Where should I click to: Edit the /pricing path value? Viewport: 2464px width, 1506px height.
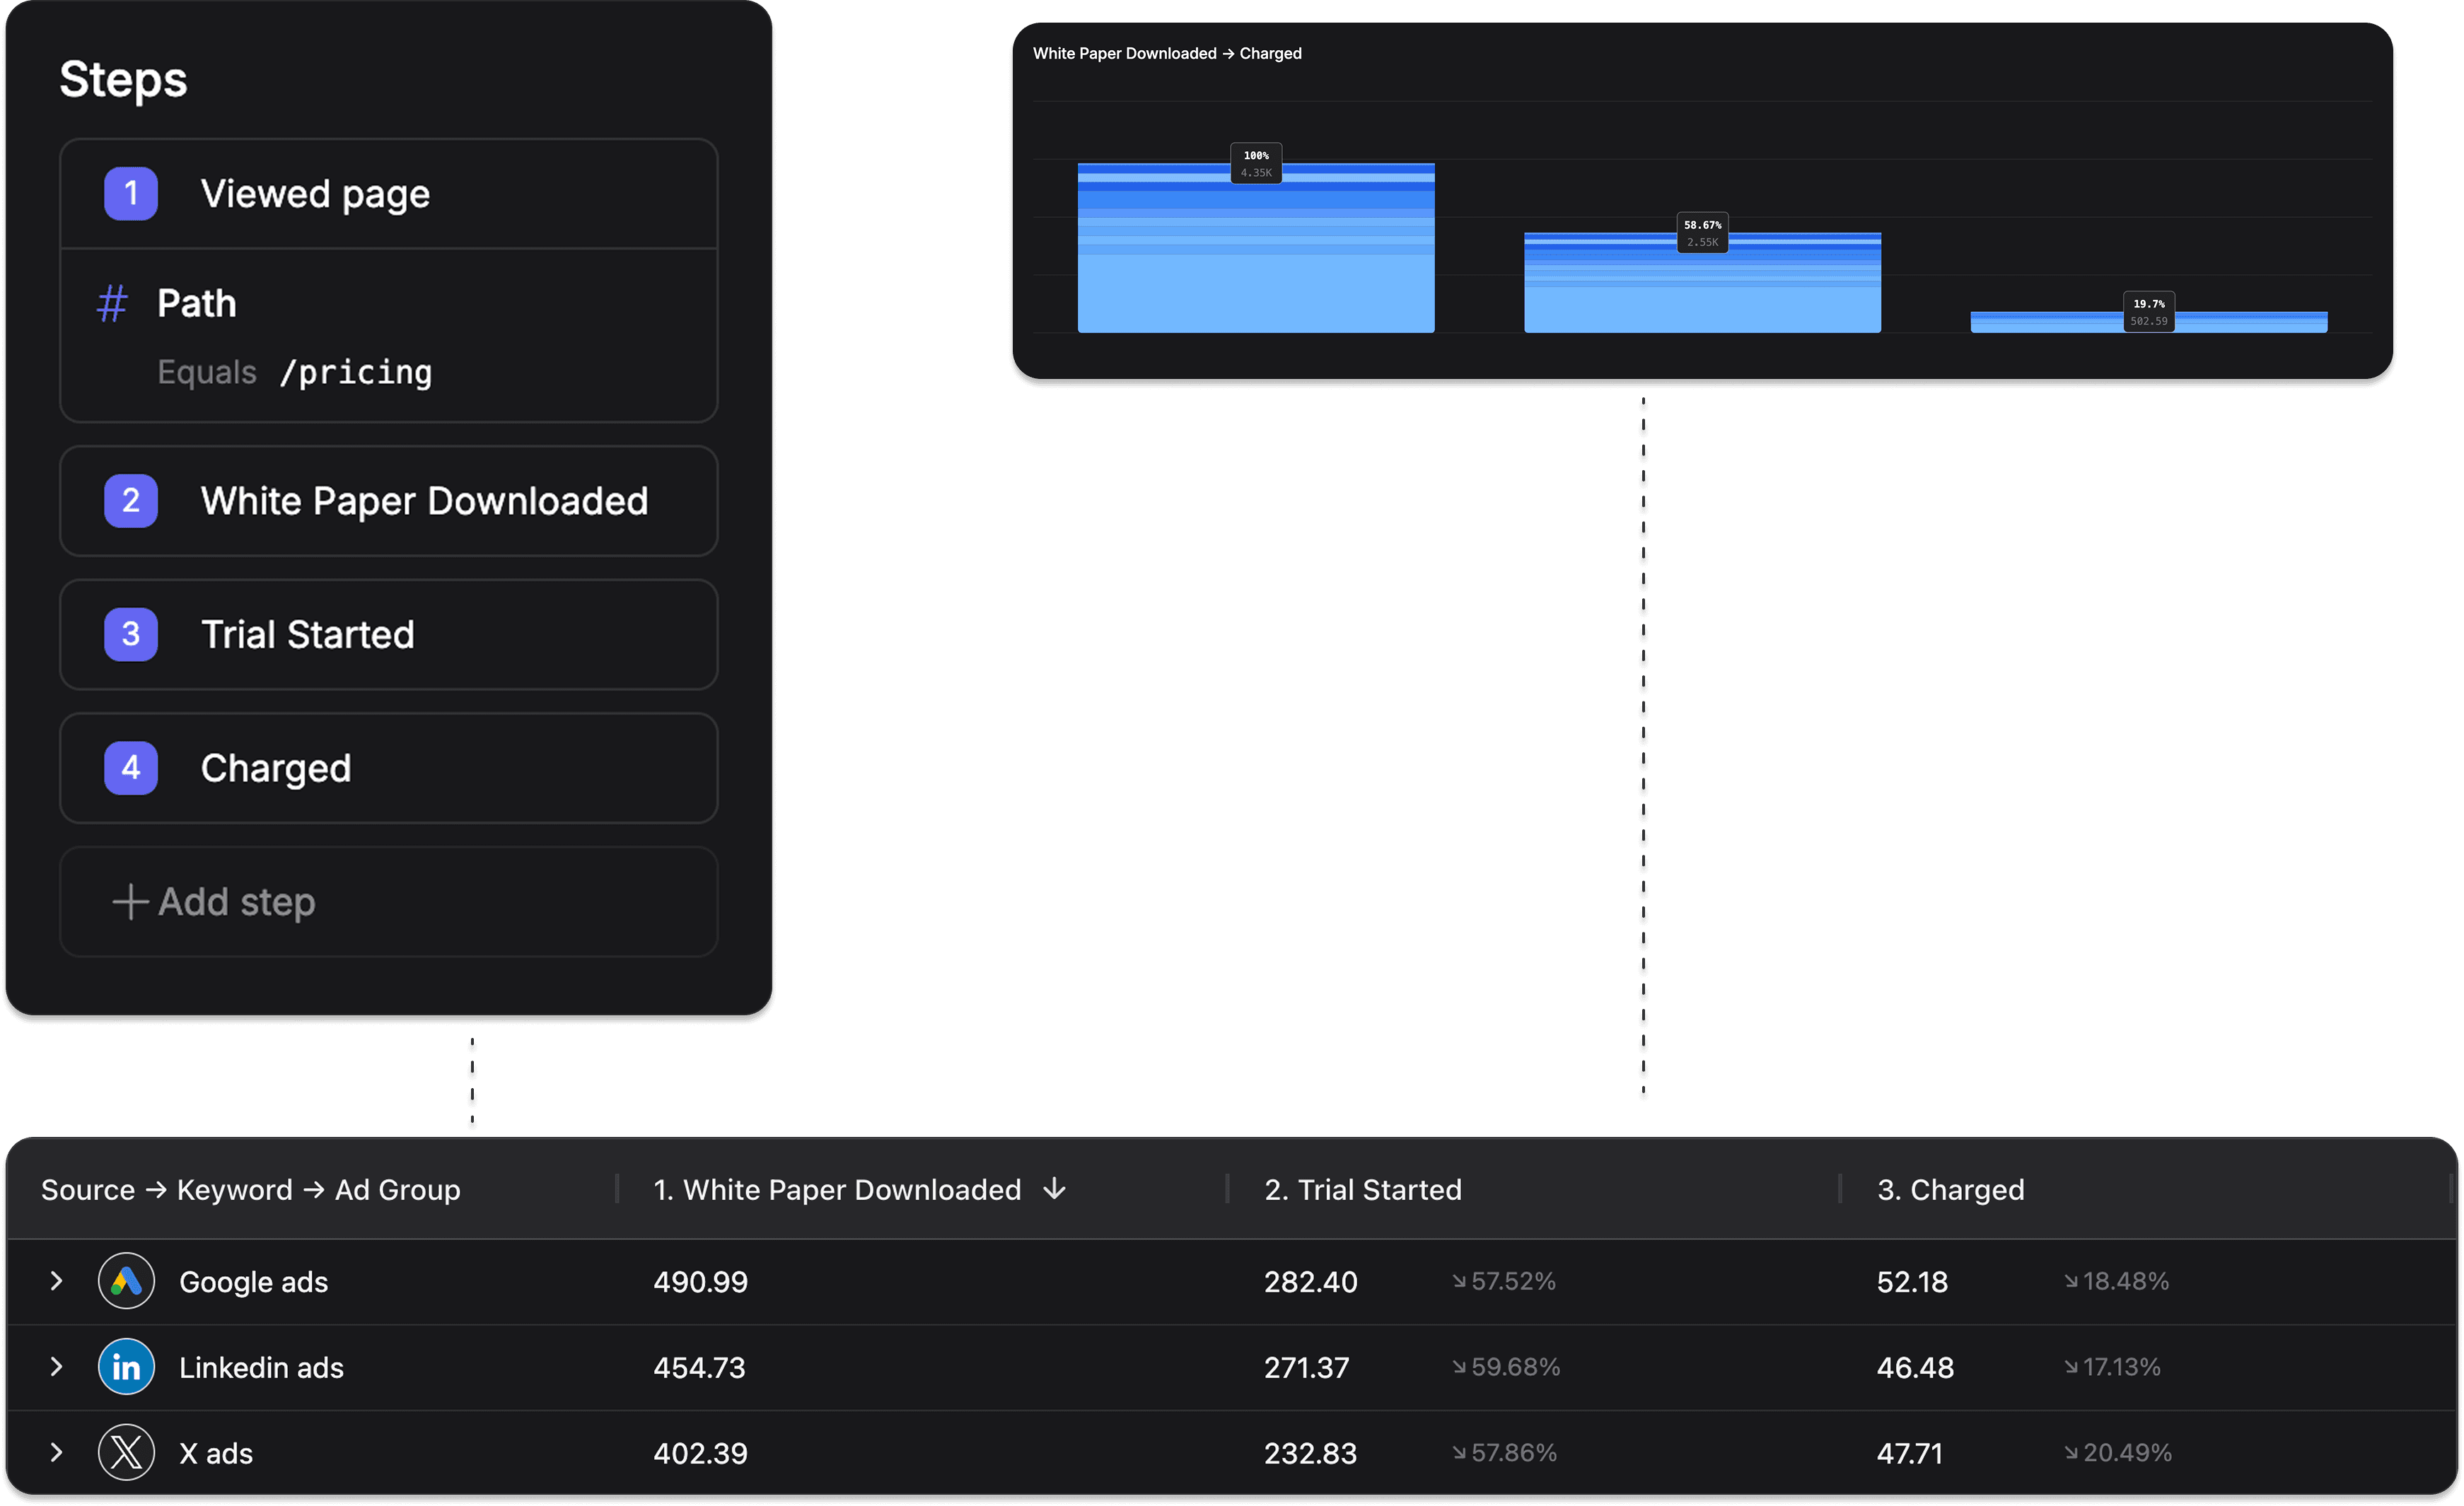tap(356, 373)
